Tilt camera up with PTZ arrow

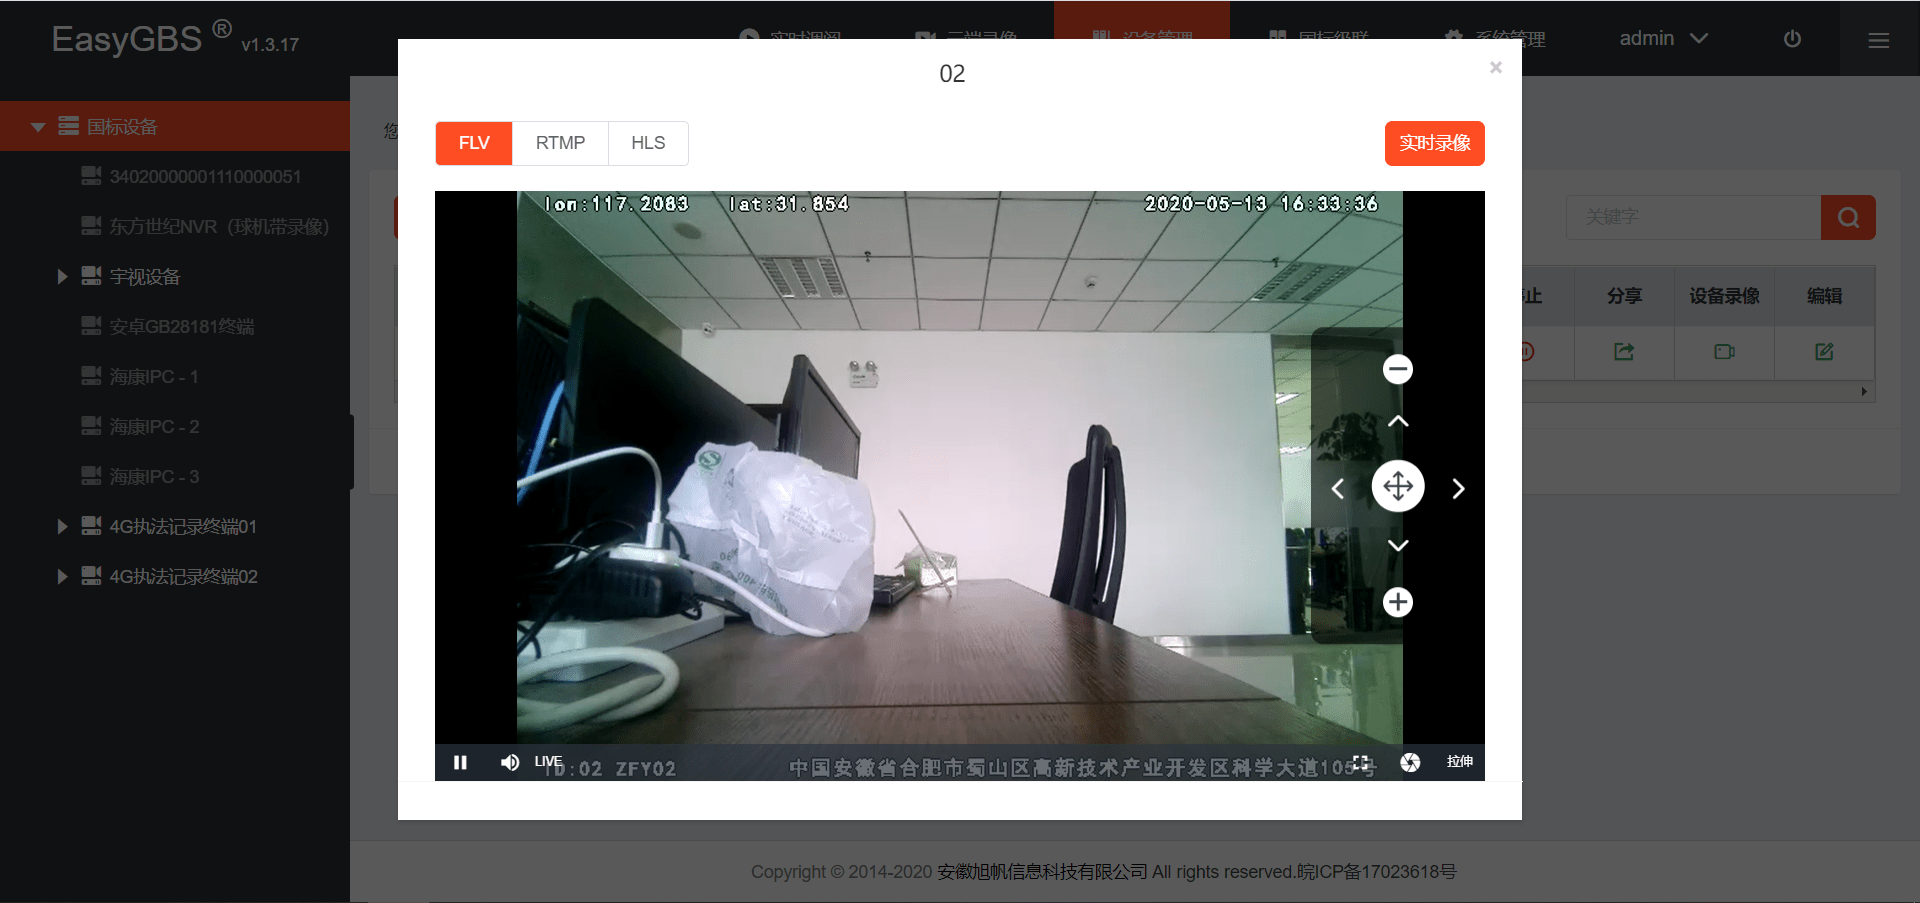click(1398, 421)
